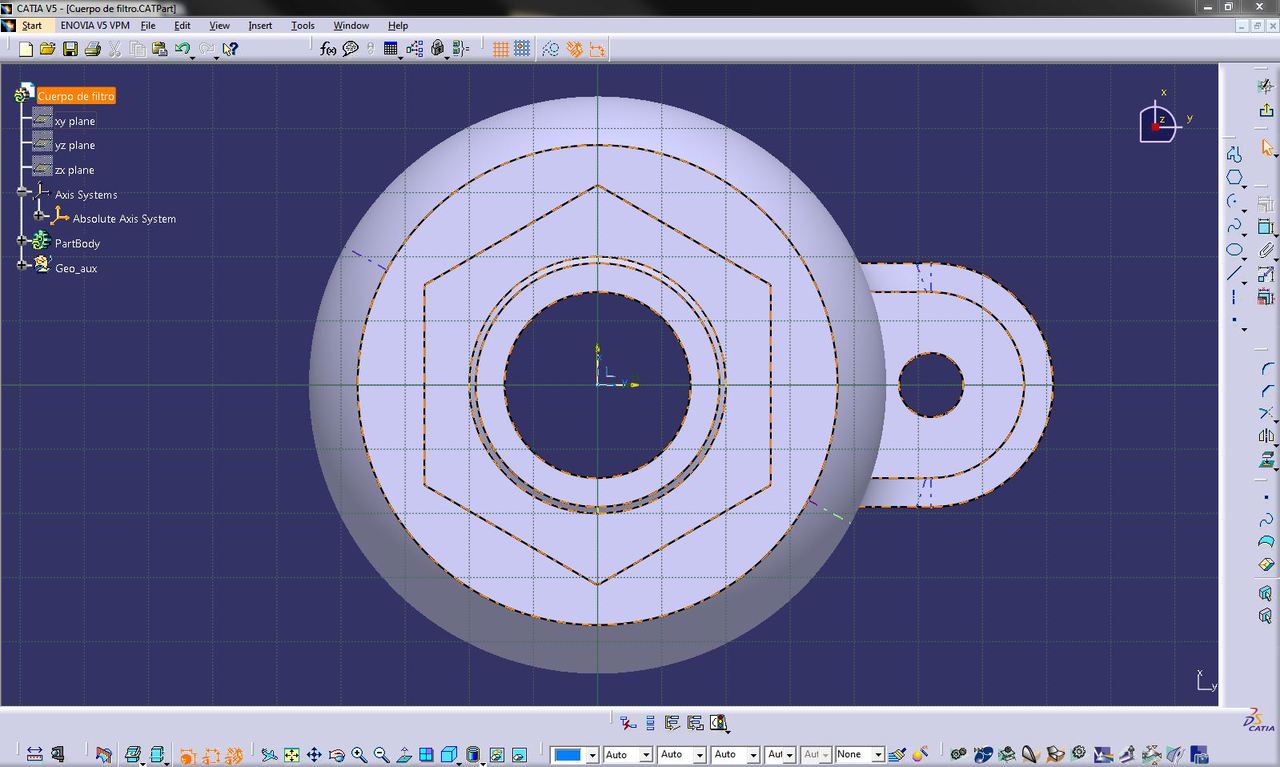Open the Design Table icon
The image size is (1280, 767).
(x=391, y=49)
